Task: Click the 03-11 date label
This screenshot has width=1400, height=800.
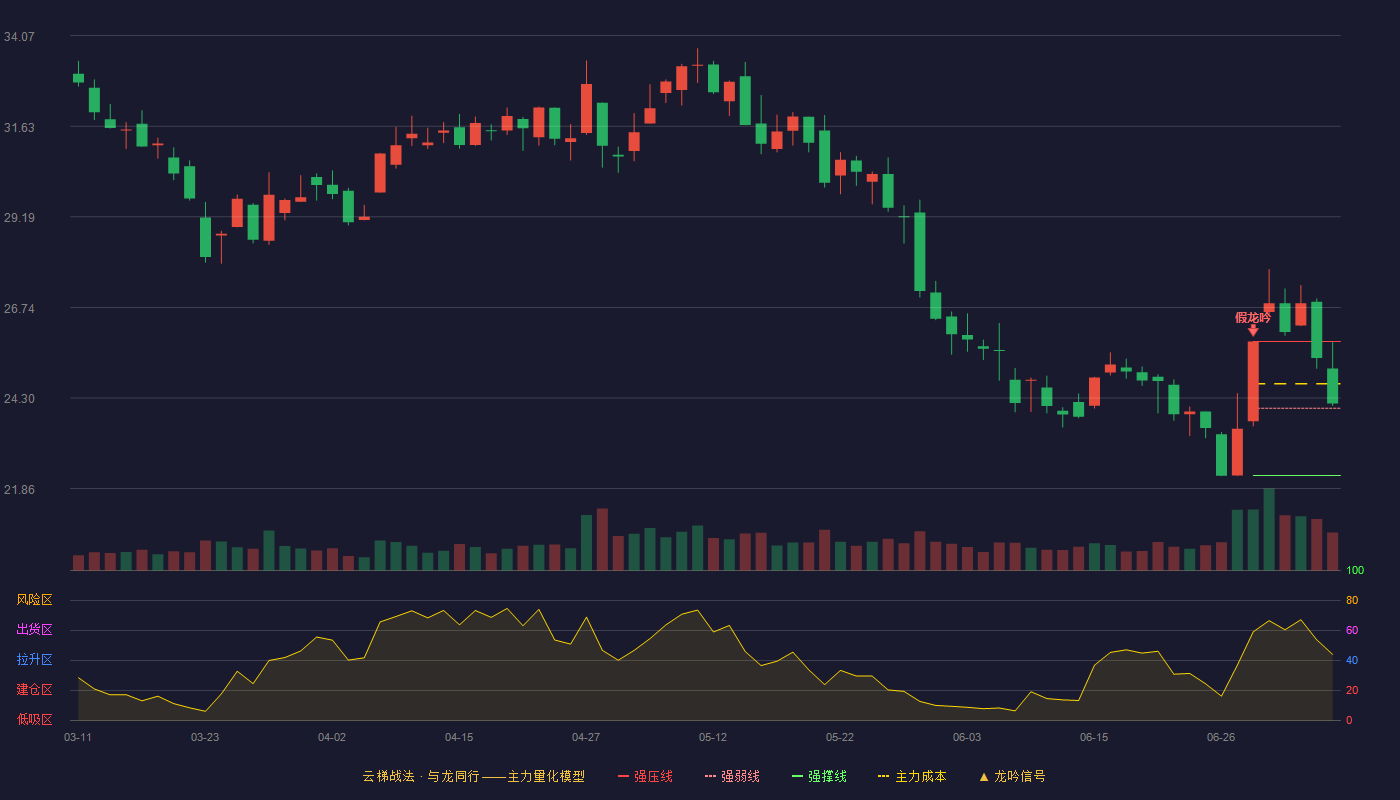Action: point(78,737)
